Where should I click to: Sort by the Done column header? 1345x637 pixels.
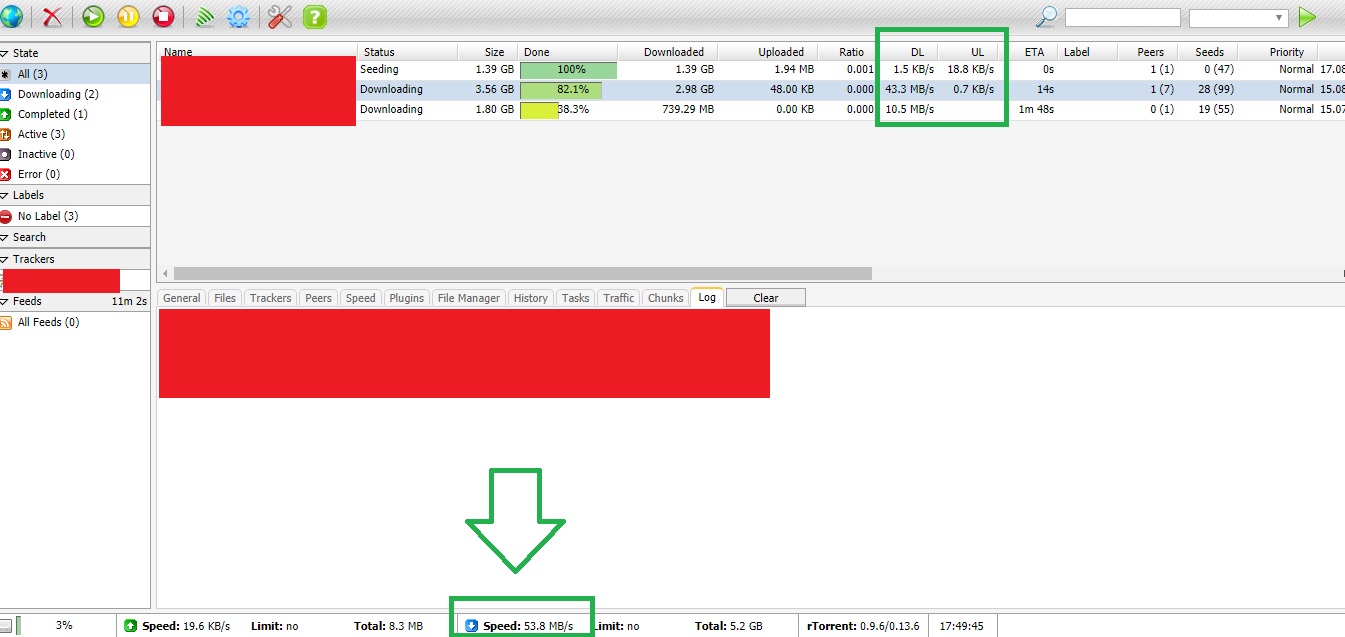tap(568, 52)
